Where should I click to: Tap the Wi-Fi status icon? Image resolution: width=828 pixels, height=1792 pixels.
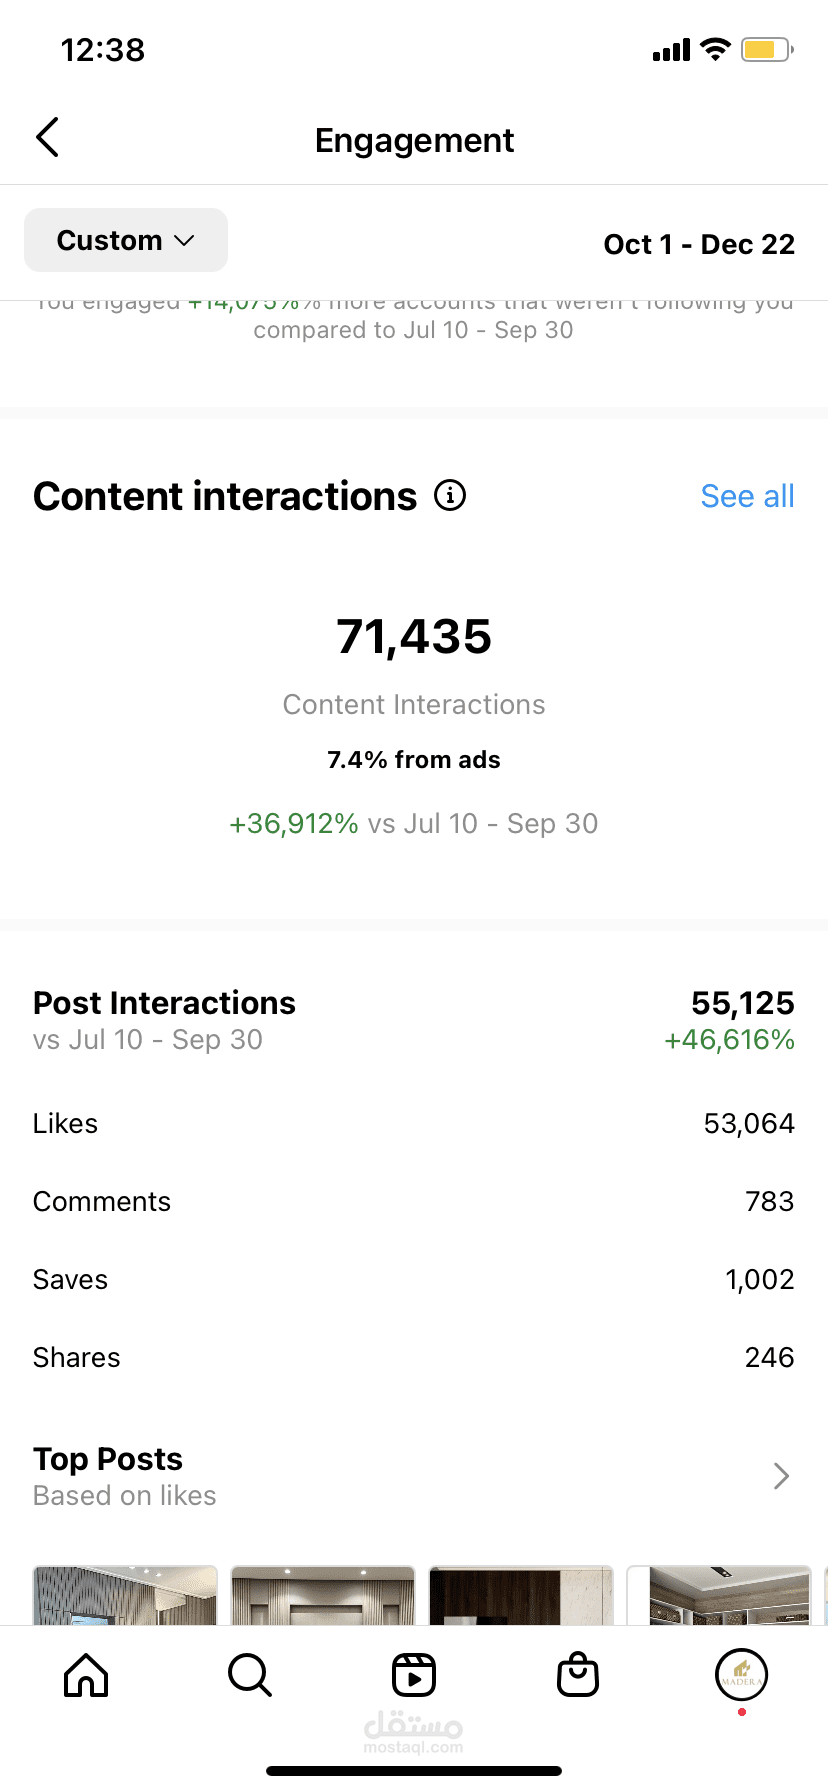coord(715,49)
